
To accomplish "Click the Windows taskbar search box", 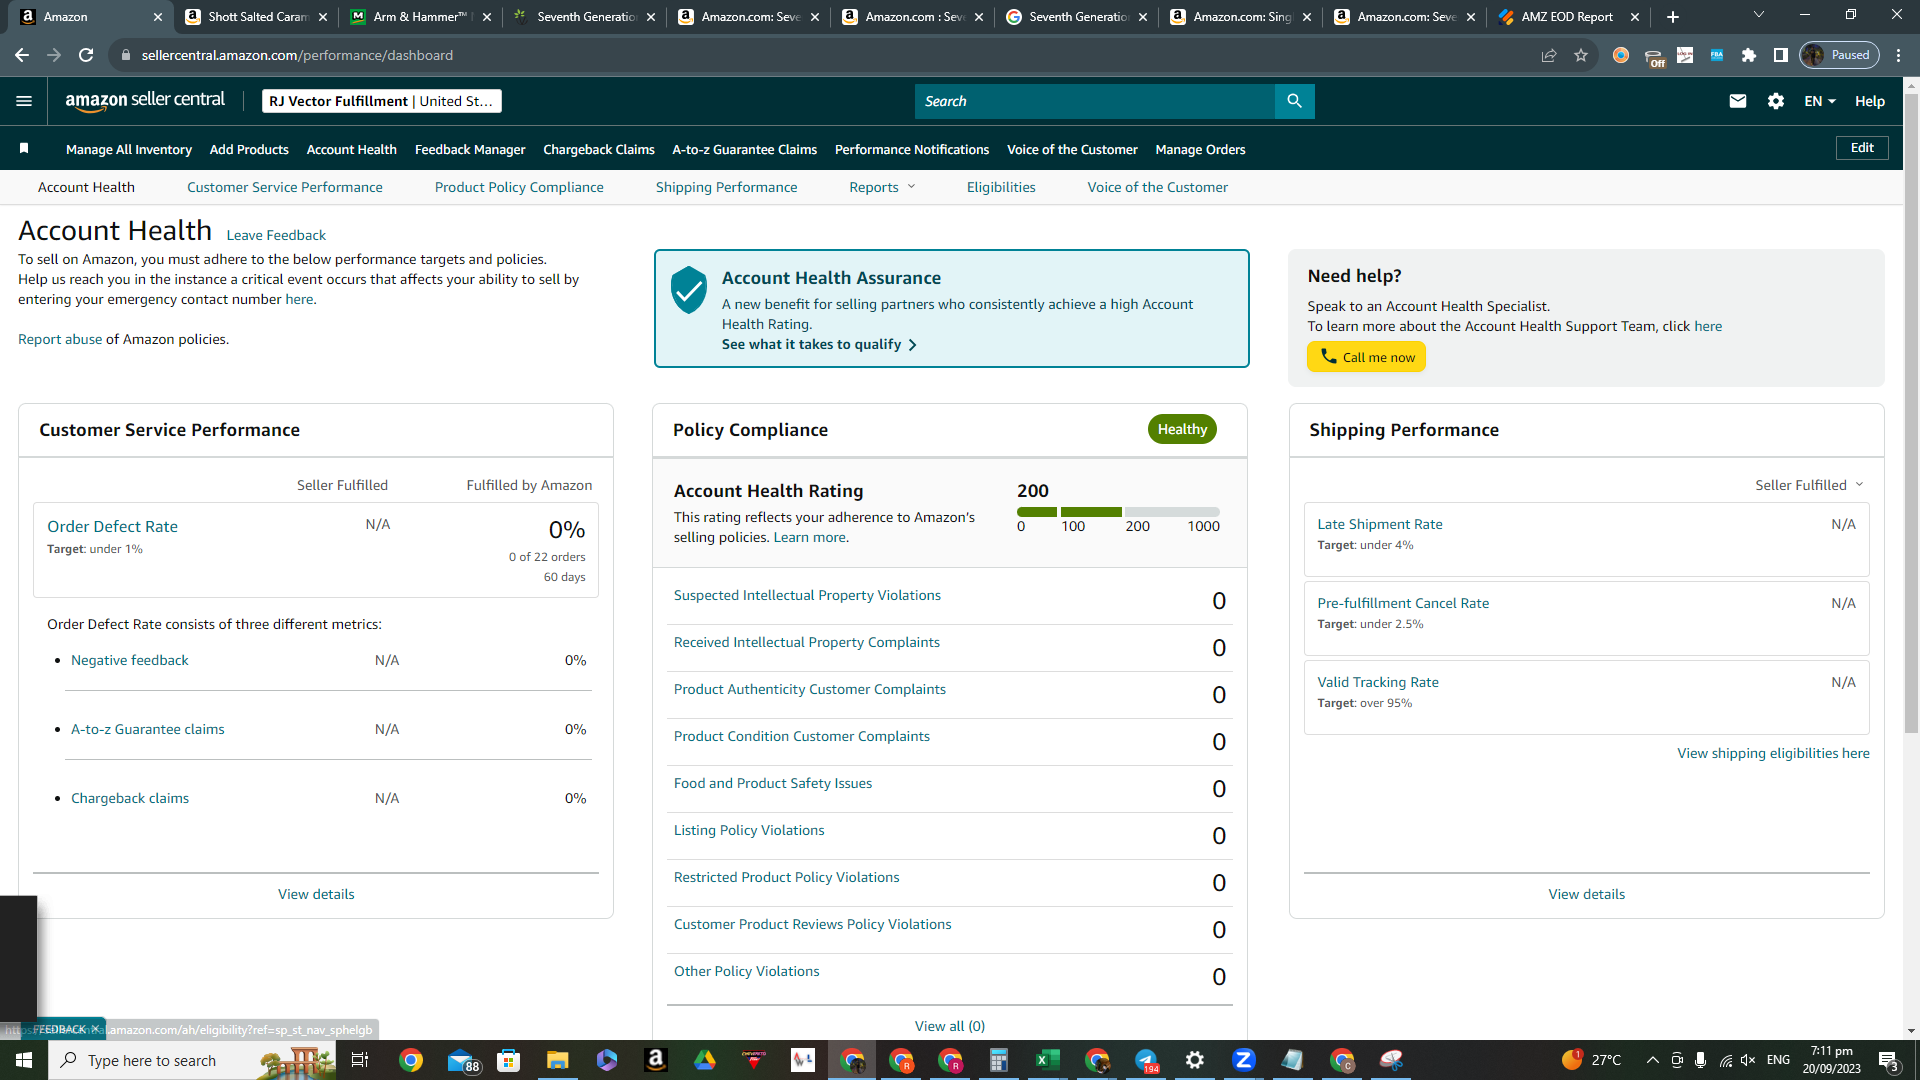I will [x=191, y=1060].
